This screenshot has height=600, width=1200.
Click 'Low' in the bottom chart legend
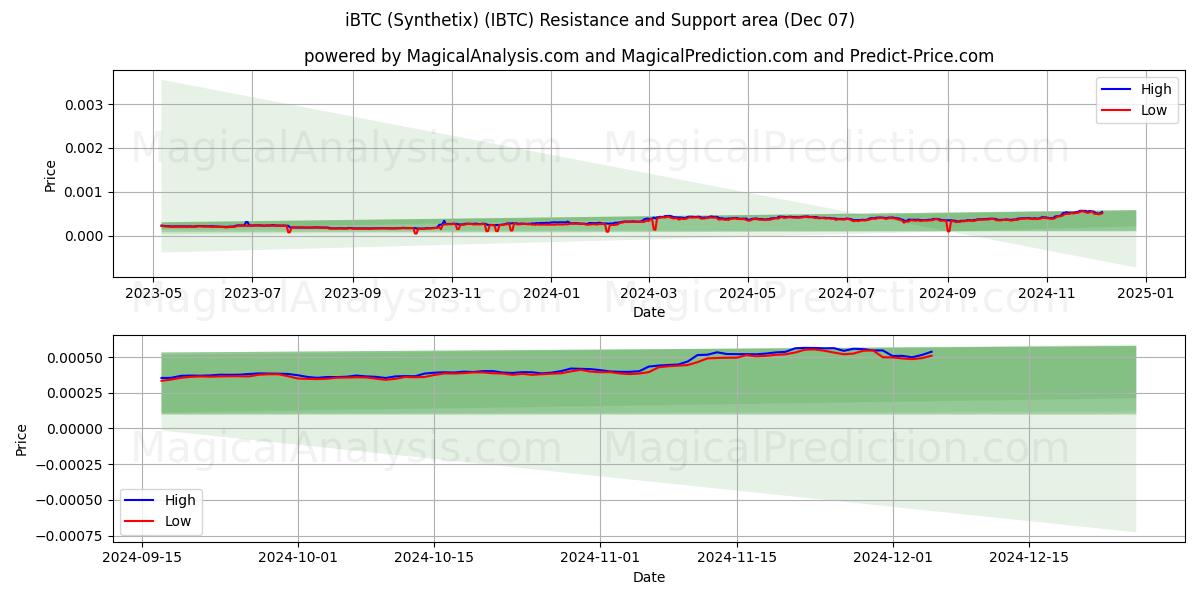pos(177,520)
